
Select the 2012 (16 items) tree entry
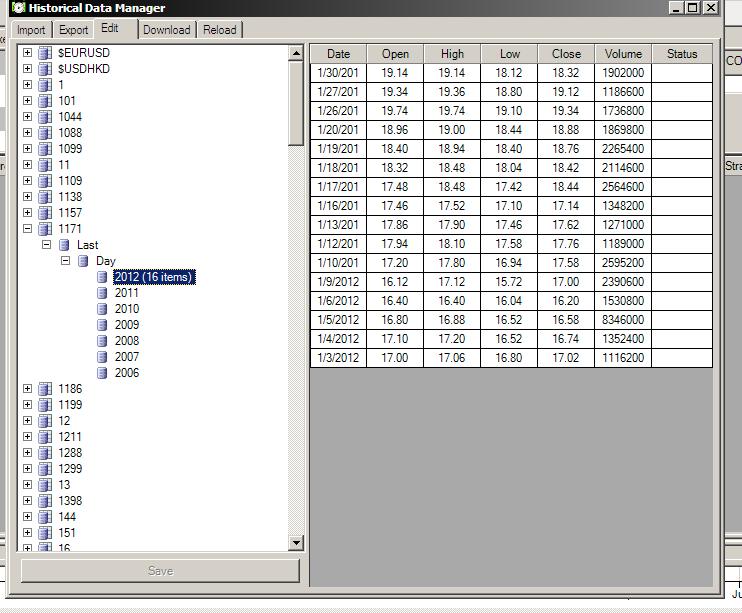154,277
